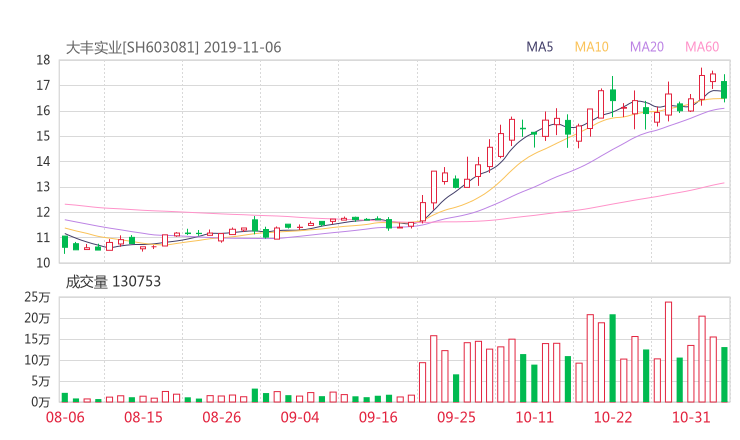Screen dimensions: 740x440
Task: Click the price axis value 12
Action: (x=43, y=212)
